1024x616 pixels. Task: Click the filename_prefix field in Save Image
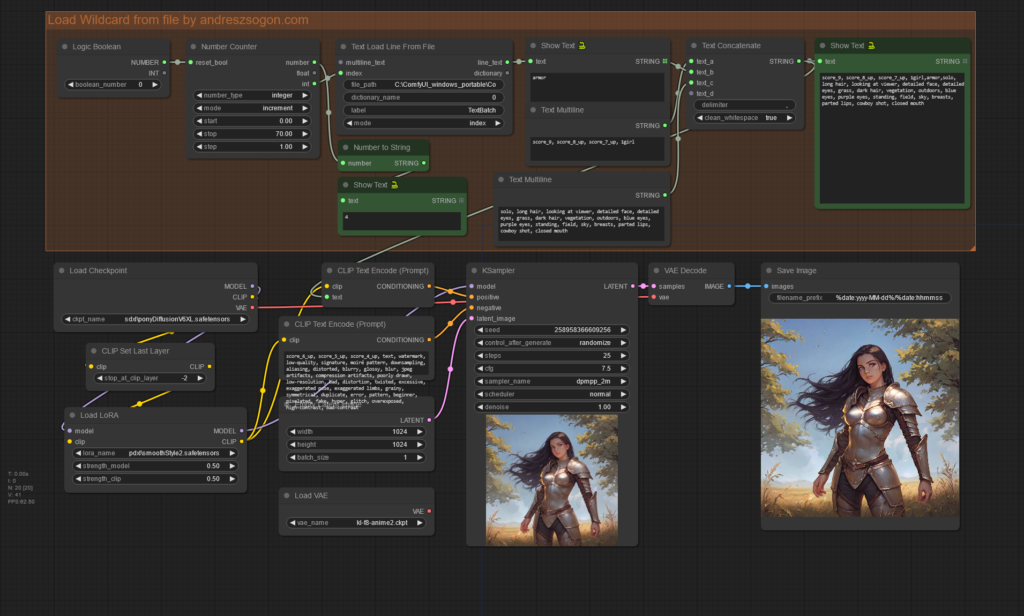859,298
